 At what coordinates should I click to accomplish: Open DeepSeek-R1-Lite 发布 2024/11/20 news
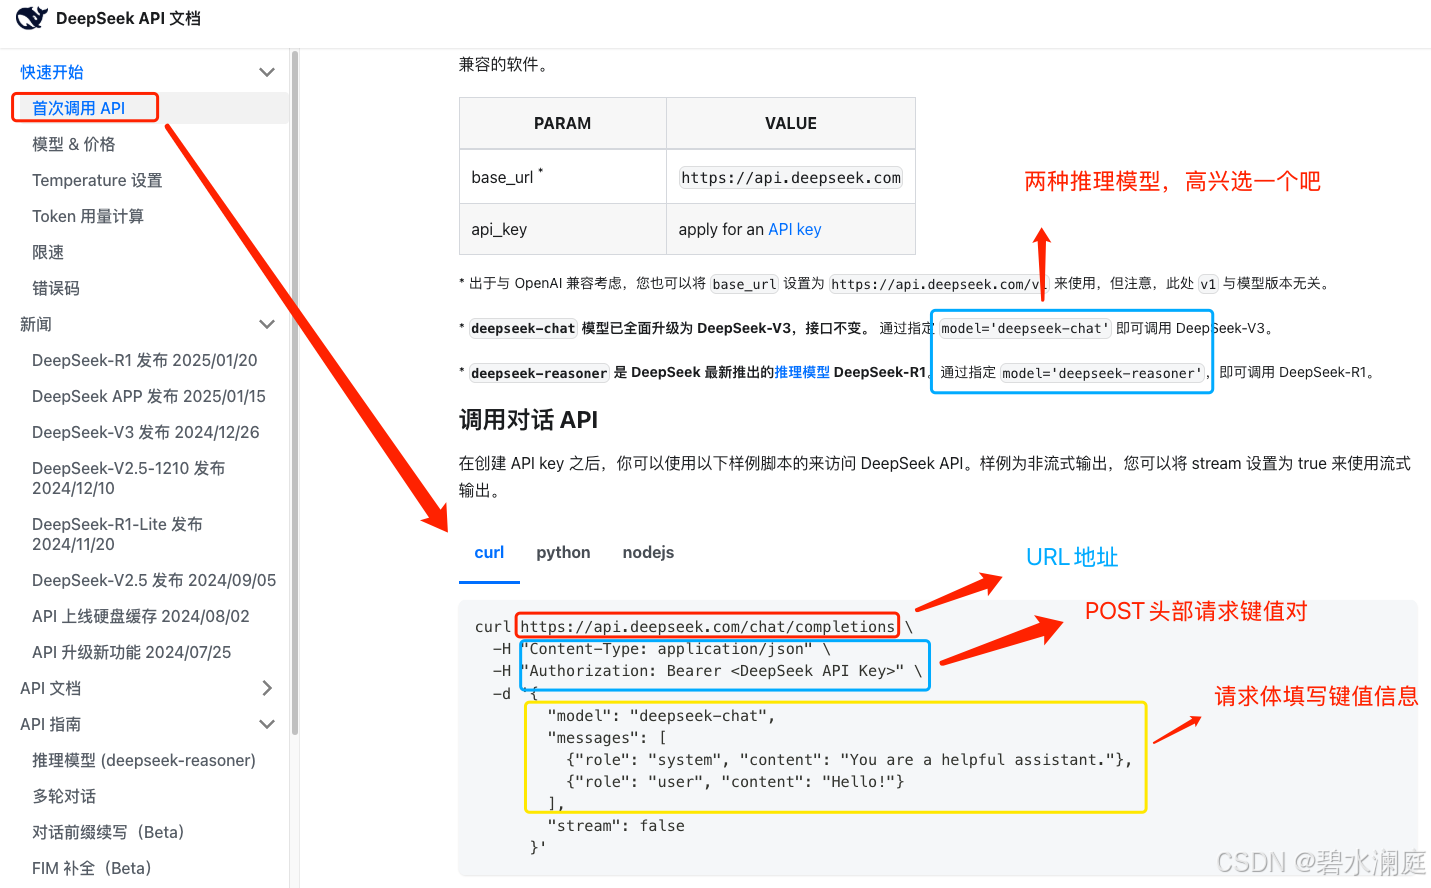(x=118, y=534)
